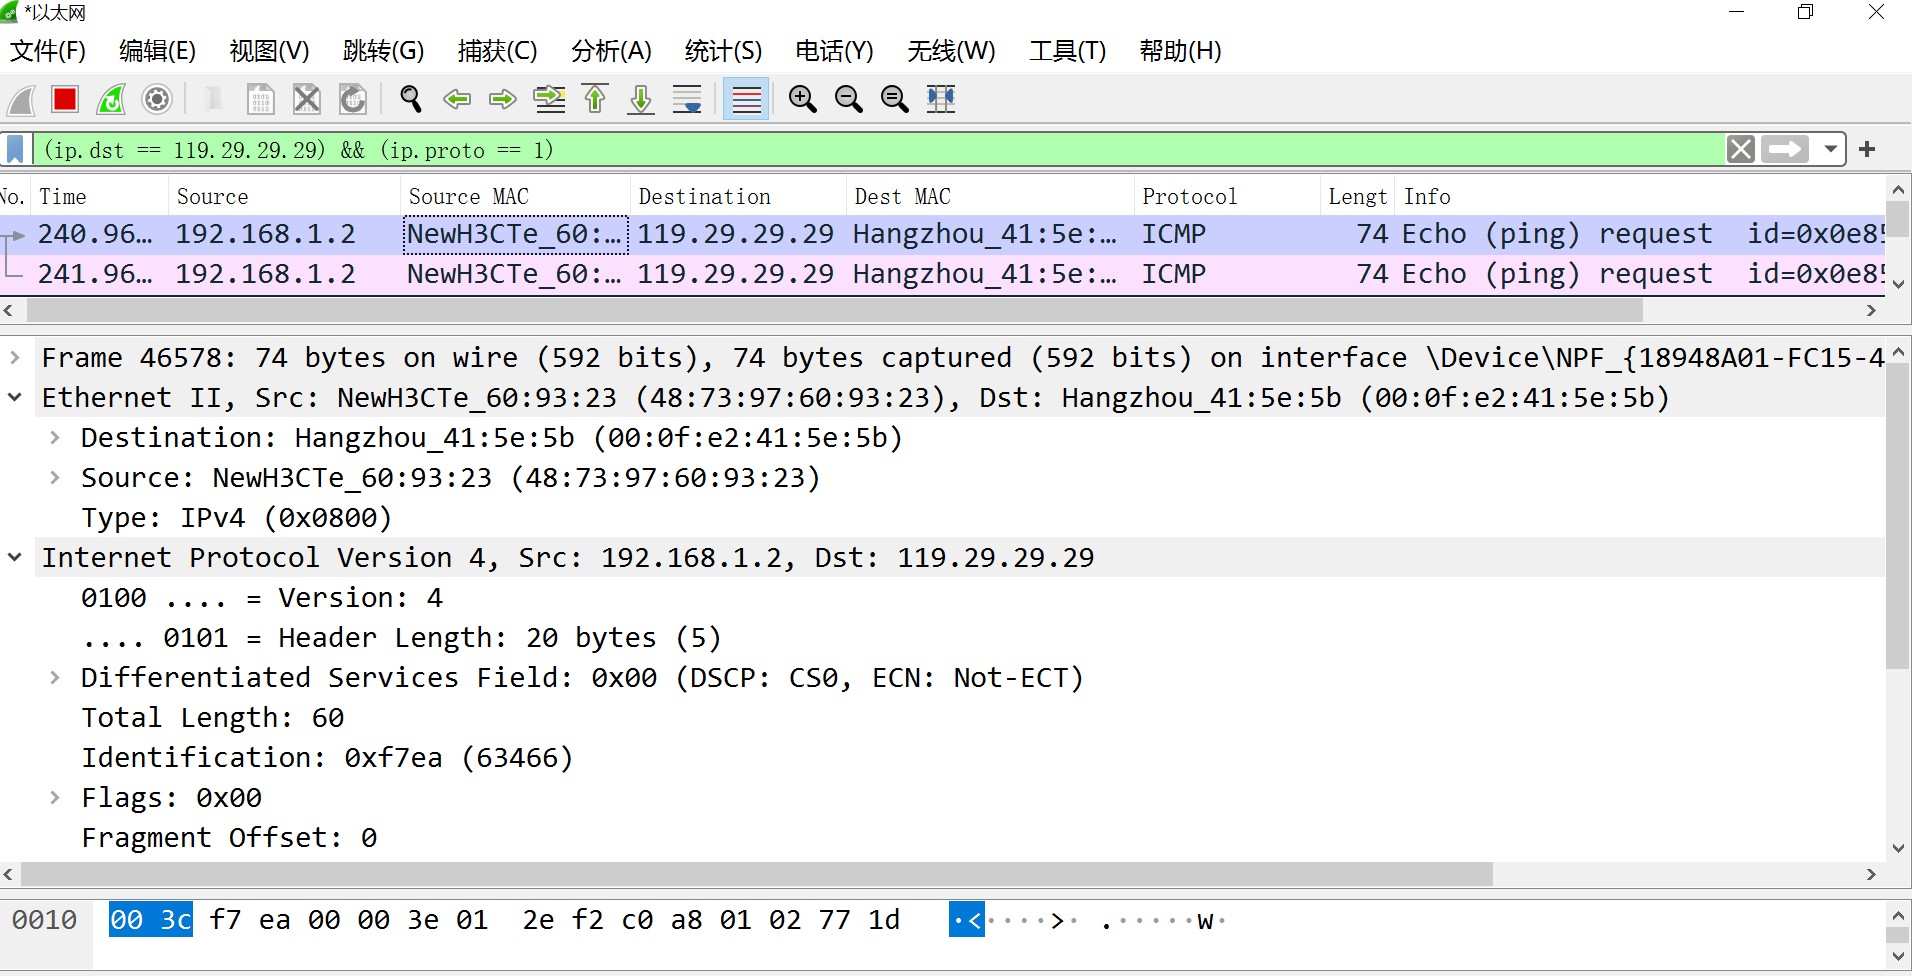
Task: Select the packet row at time 241.96
Action: point(942,274)
